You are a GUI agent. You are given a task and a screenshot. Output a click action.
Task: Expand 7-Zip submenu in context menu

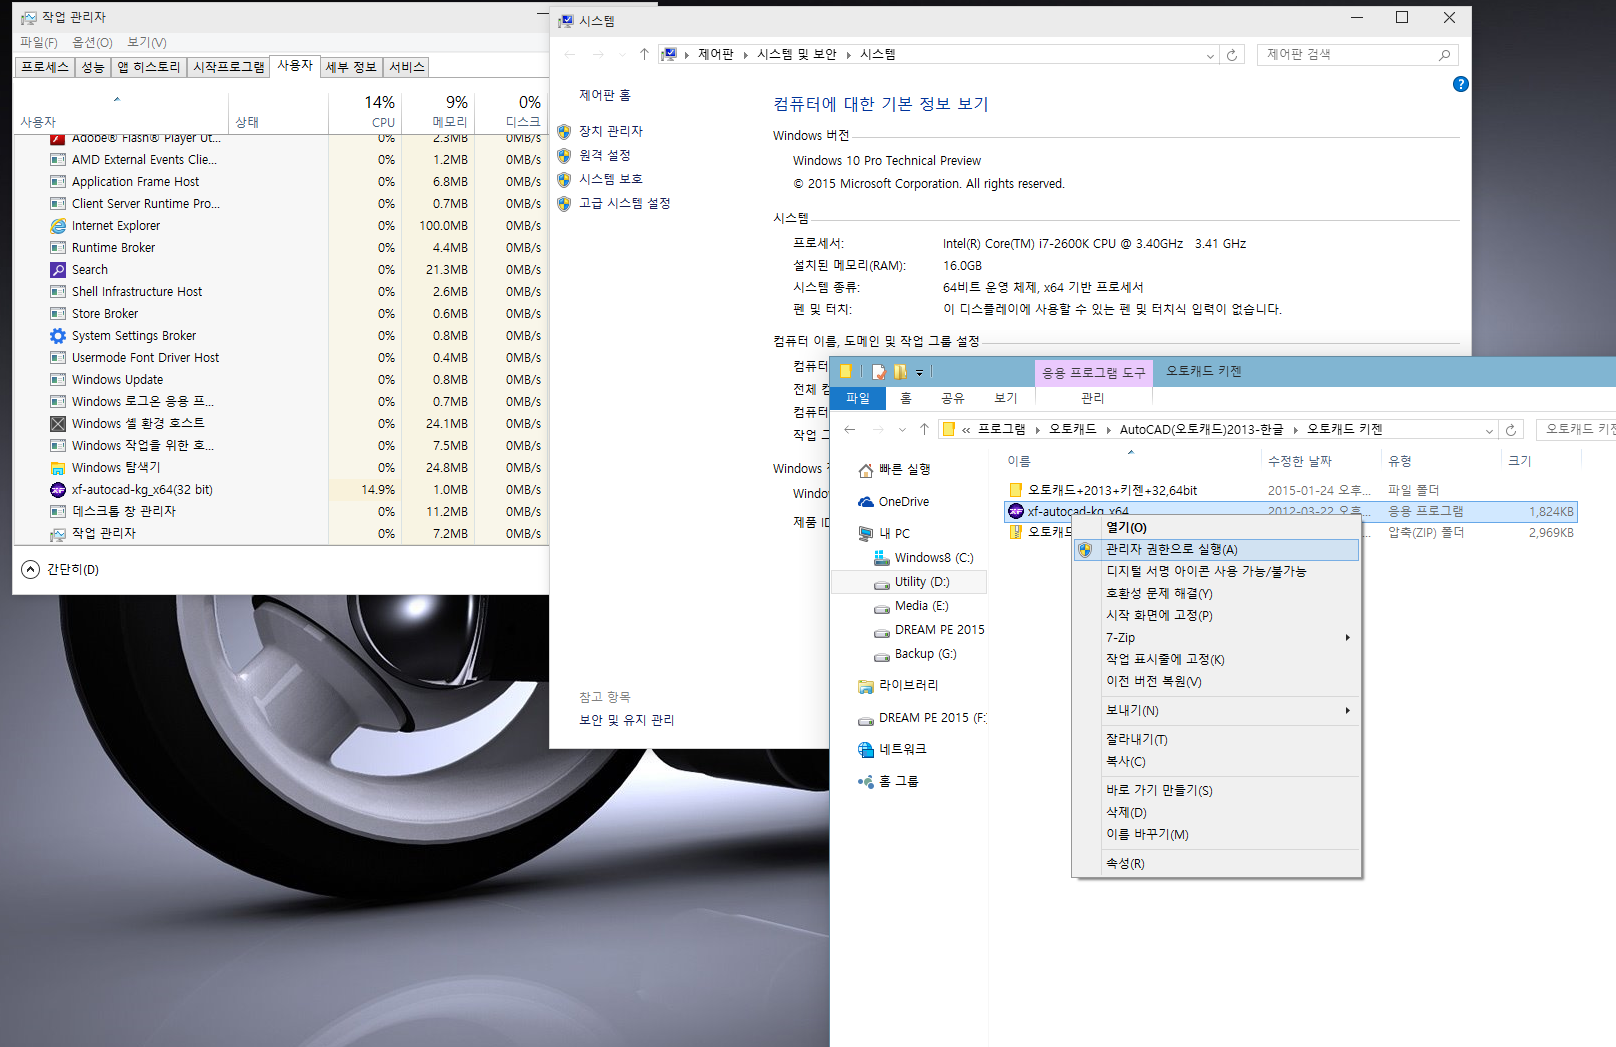coord(1348,637)
